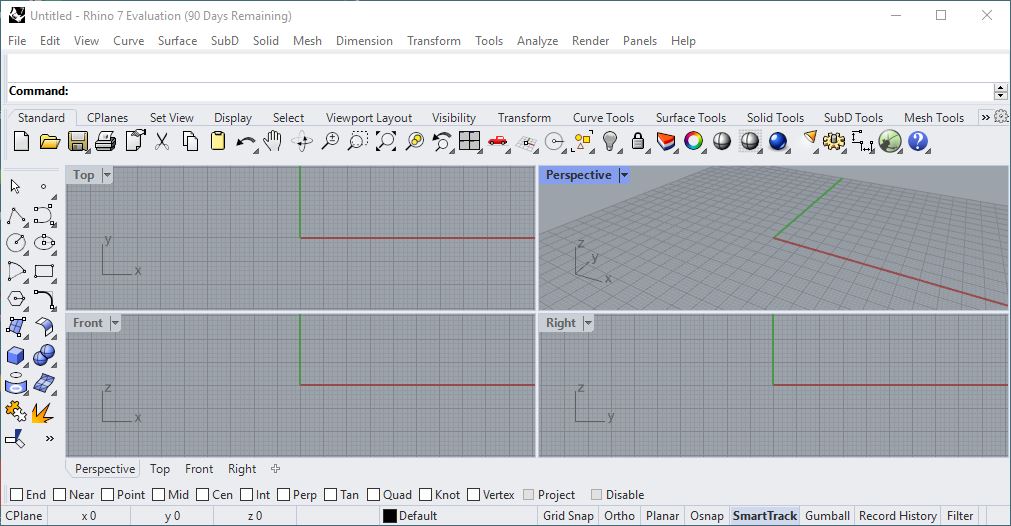1011x526 pixels.
Task: Enable the End osnap checkbox
Action: click(17, 494)
